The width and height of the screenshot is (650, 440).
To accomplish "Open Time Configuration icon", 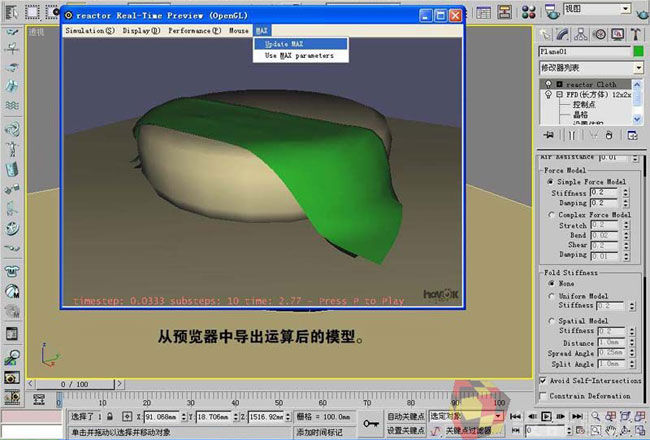I will click(580, 431).
